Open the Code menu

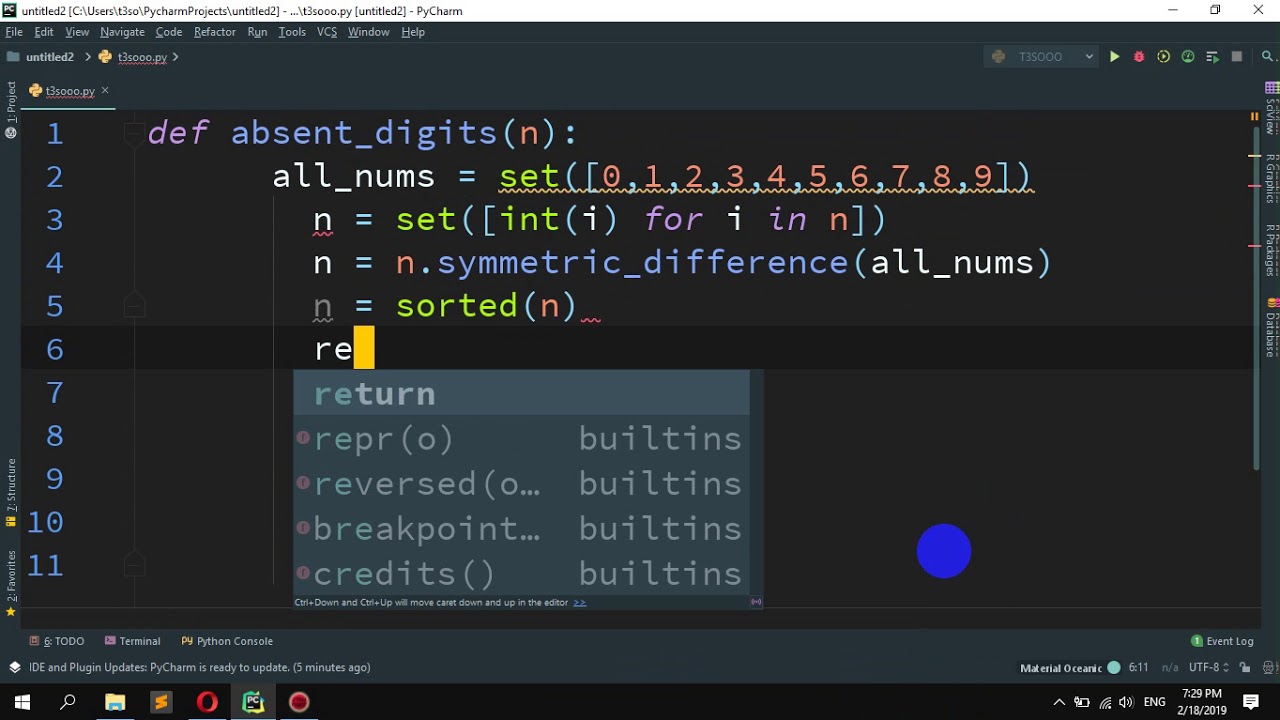[x=169, y=32]
